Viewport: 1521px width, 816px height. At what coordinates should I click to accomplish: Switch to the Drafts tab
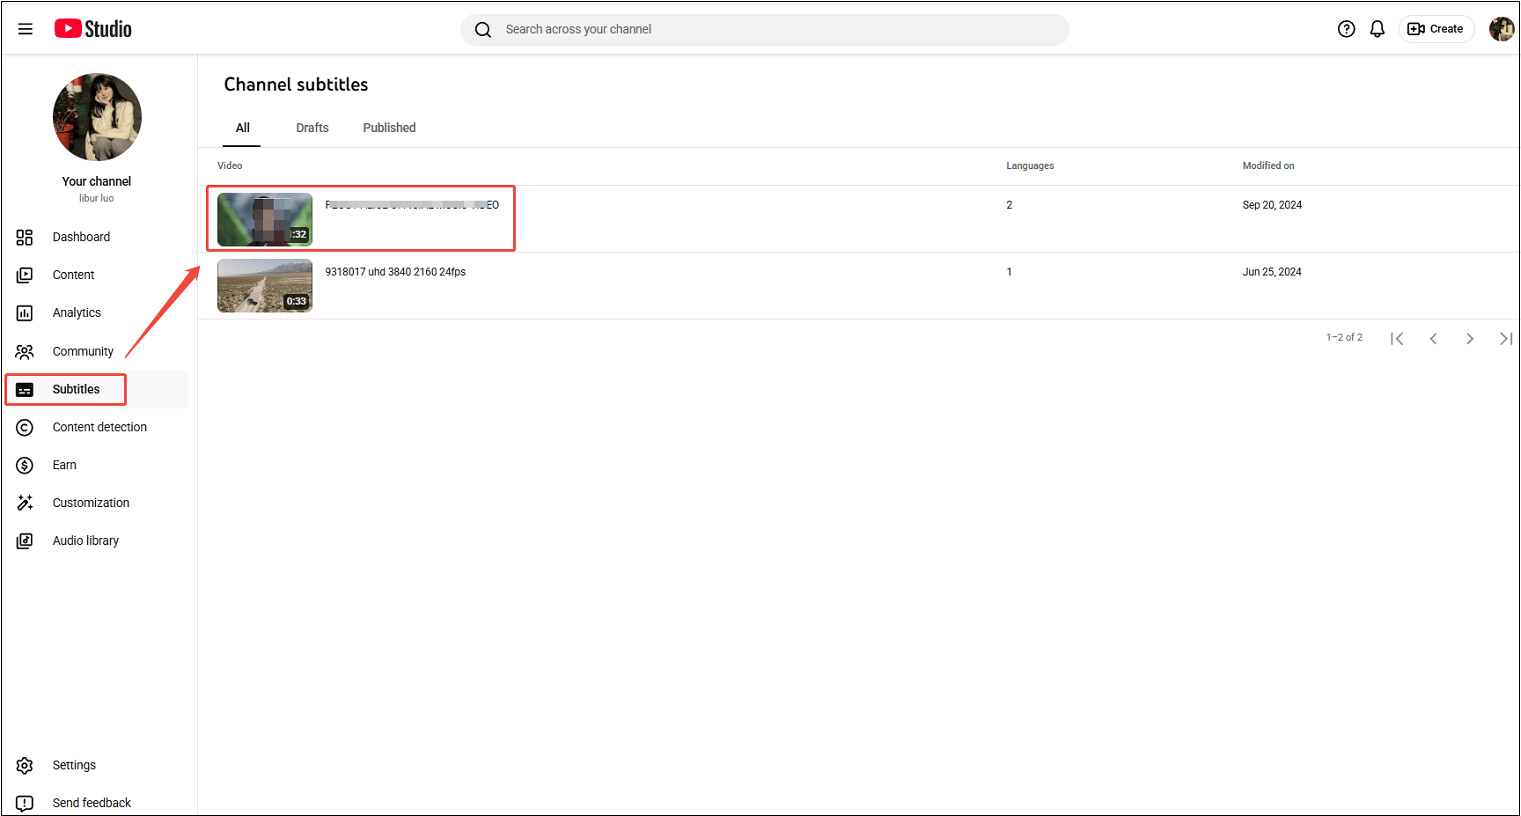[311, 127]
